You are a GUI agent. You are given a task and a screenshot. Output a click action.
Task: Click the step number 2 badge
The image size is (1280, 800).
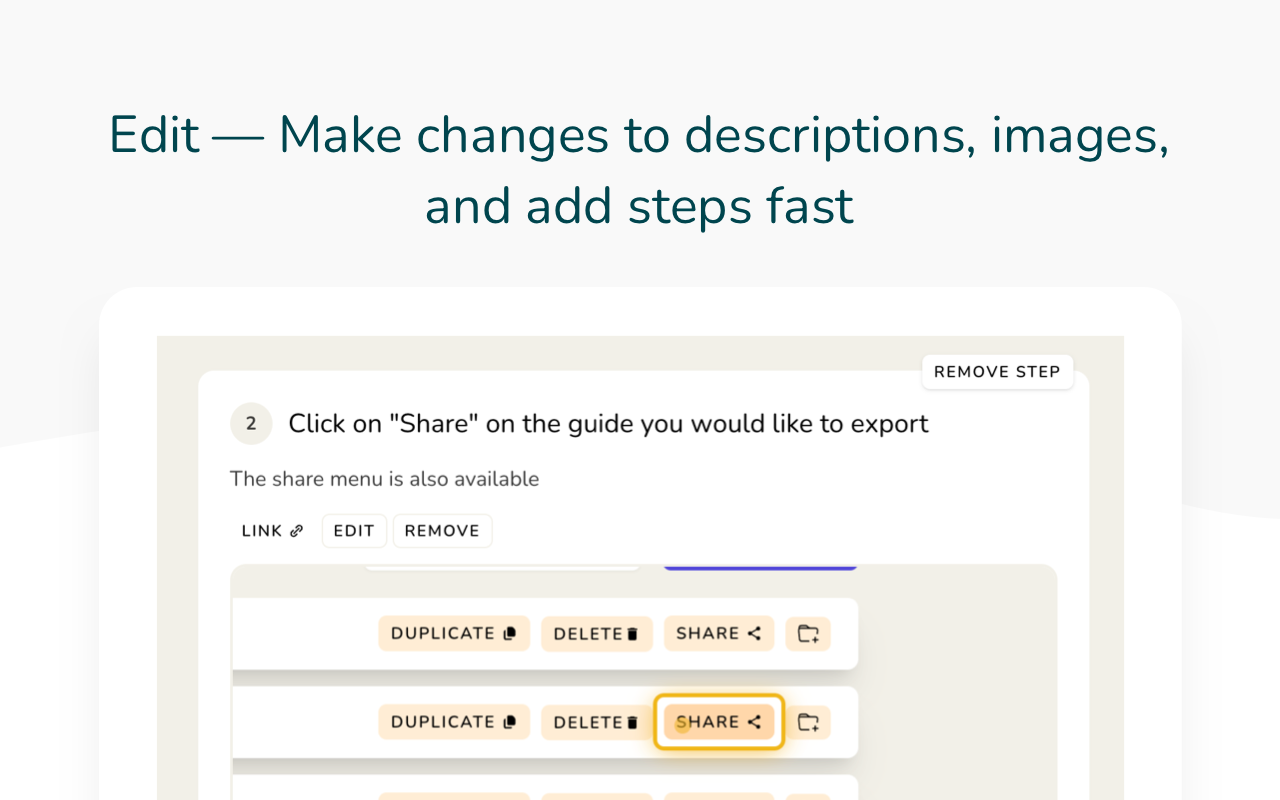pyautogui.click(x=251, y=423)
